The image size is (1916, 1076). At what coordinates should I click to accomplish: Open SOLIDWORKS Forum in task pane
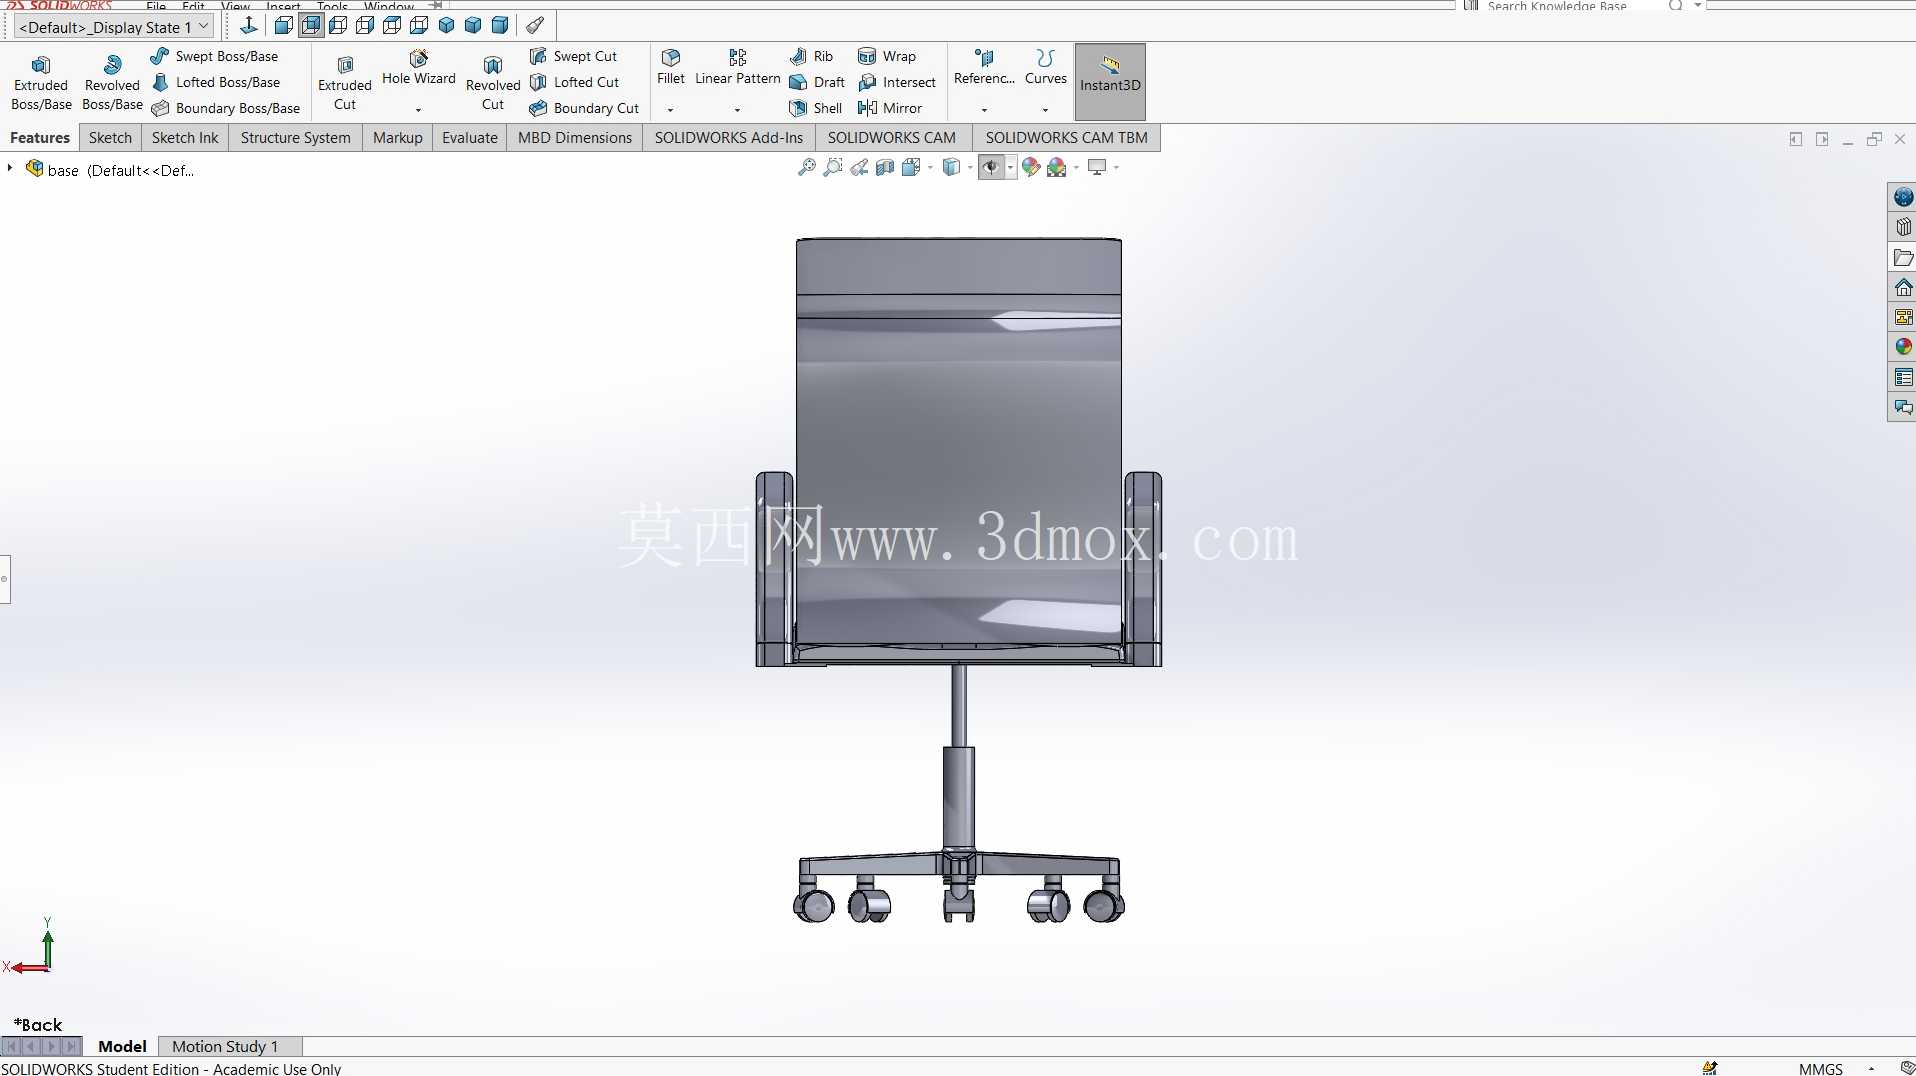1903,407
